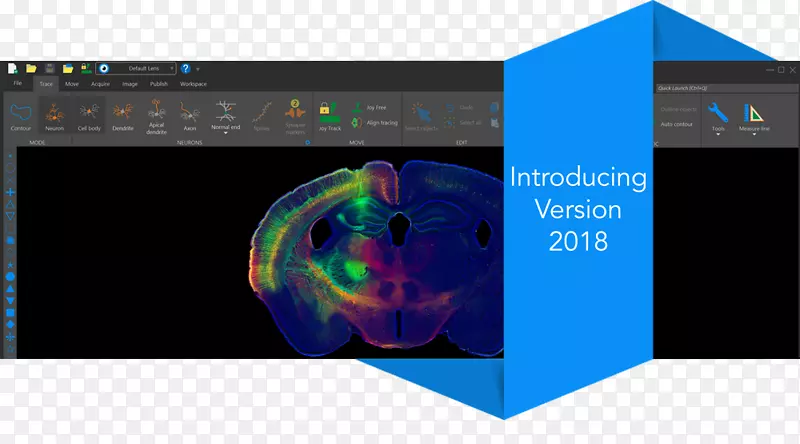
Task: Click the brain section image
Action: click(377, 258)
